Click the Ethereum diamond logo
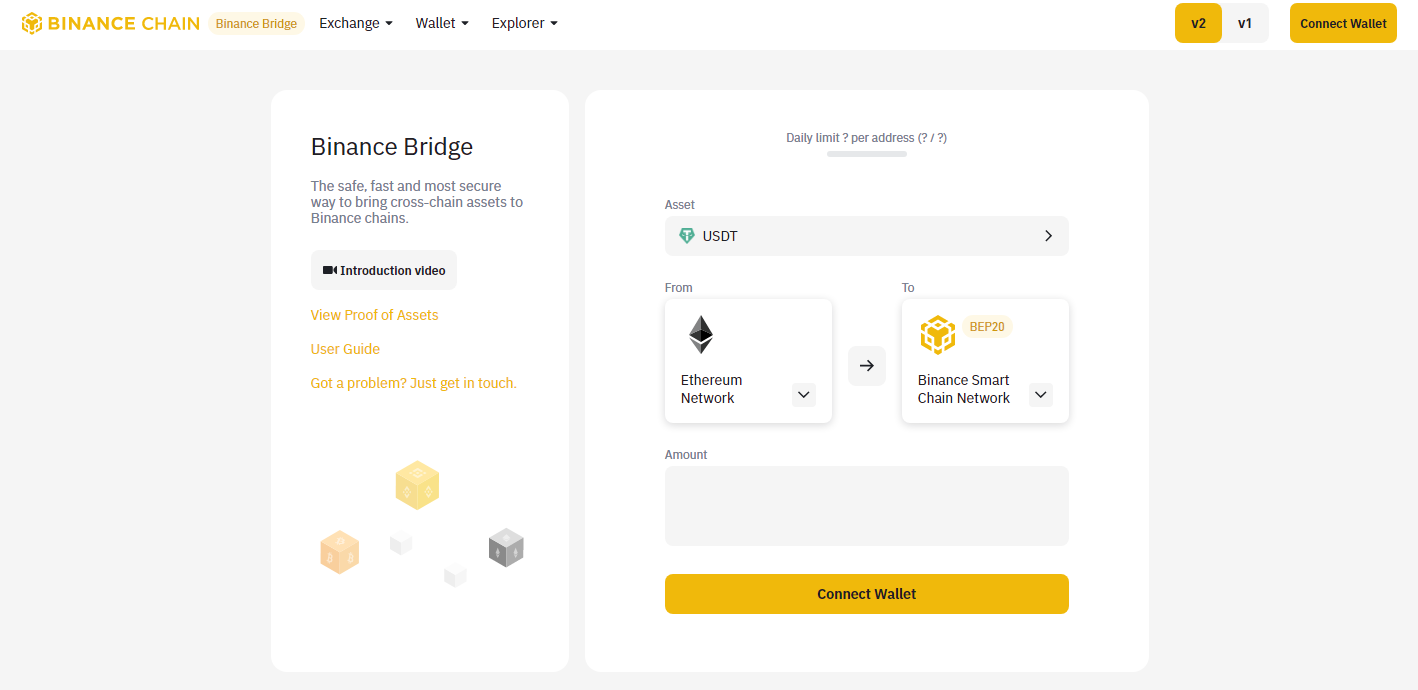The width and height of the screenshot is (1418, 690). coord(701,335)
